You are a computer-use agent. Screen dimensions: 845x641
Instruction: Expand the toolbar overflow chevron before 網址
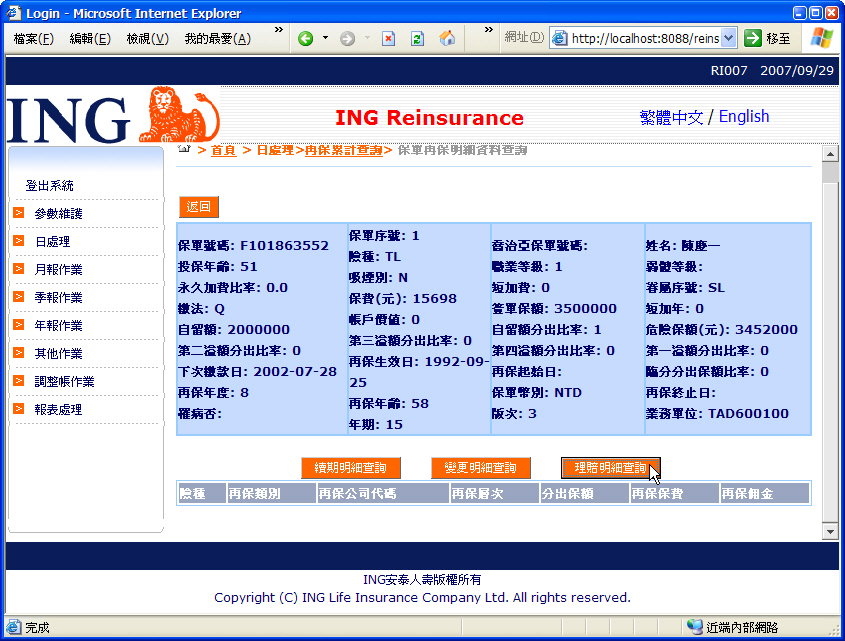pos(488,30)
